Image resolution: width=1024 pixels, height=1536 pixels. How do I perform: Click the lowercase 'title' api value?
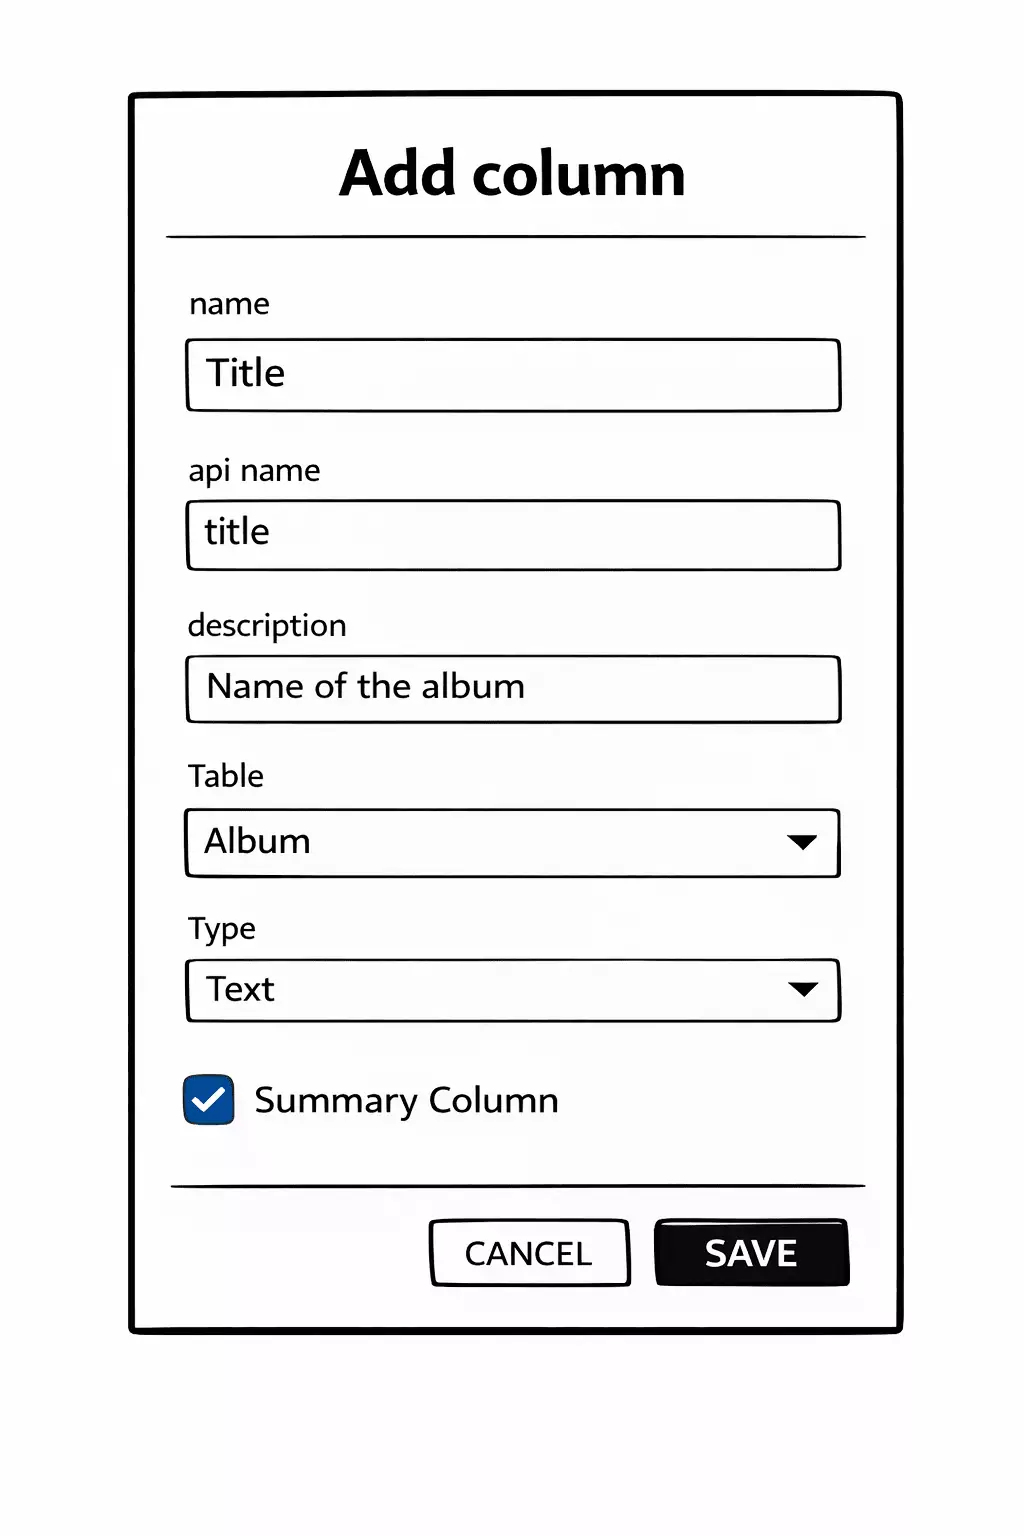[237, 532]
